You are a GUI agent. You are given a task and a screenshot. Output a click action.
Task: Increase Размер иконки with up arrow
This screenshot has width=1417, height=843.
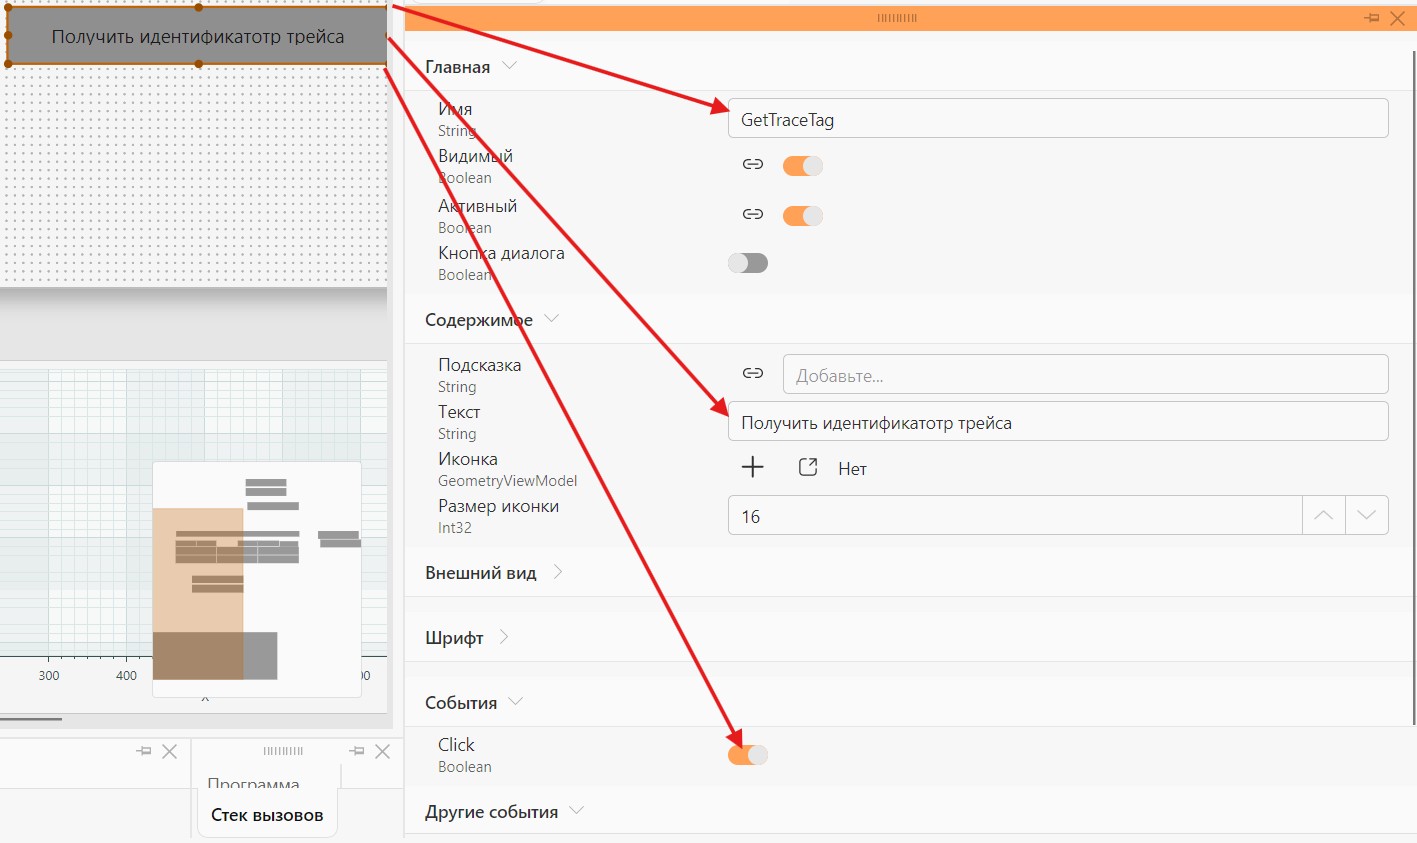[x=1323, y=515]
